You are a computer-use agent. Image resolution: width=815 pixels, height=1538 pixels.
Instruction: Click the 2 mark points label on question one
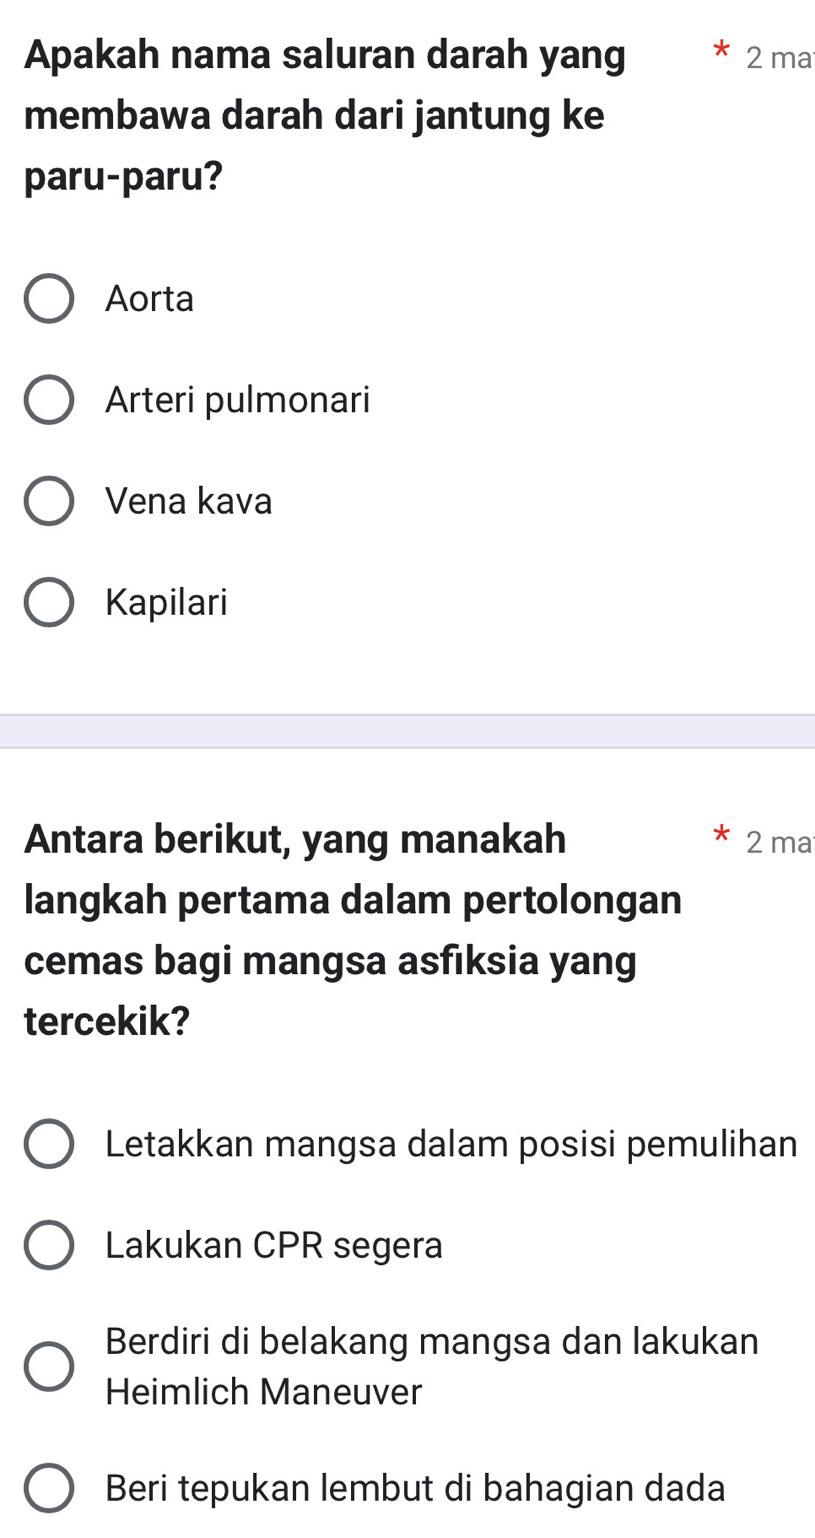(784, 57)
